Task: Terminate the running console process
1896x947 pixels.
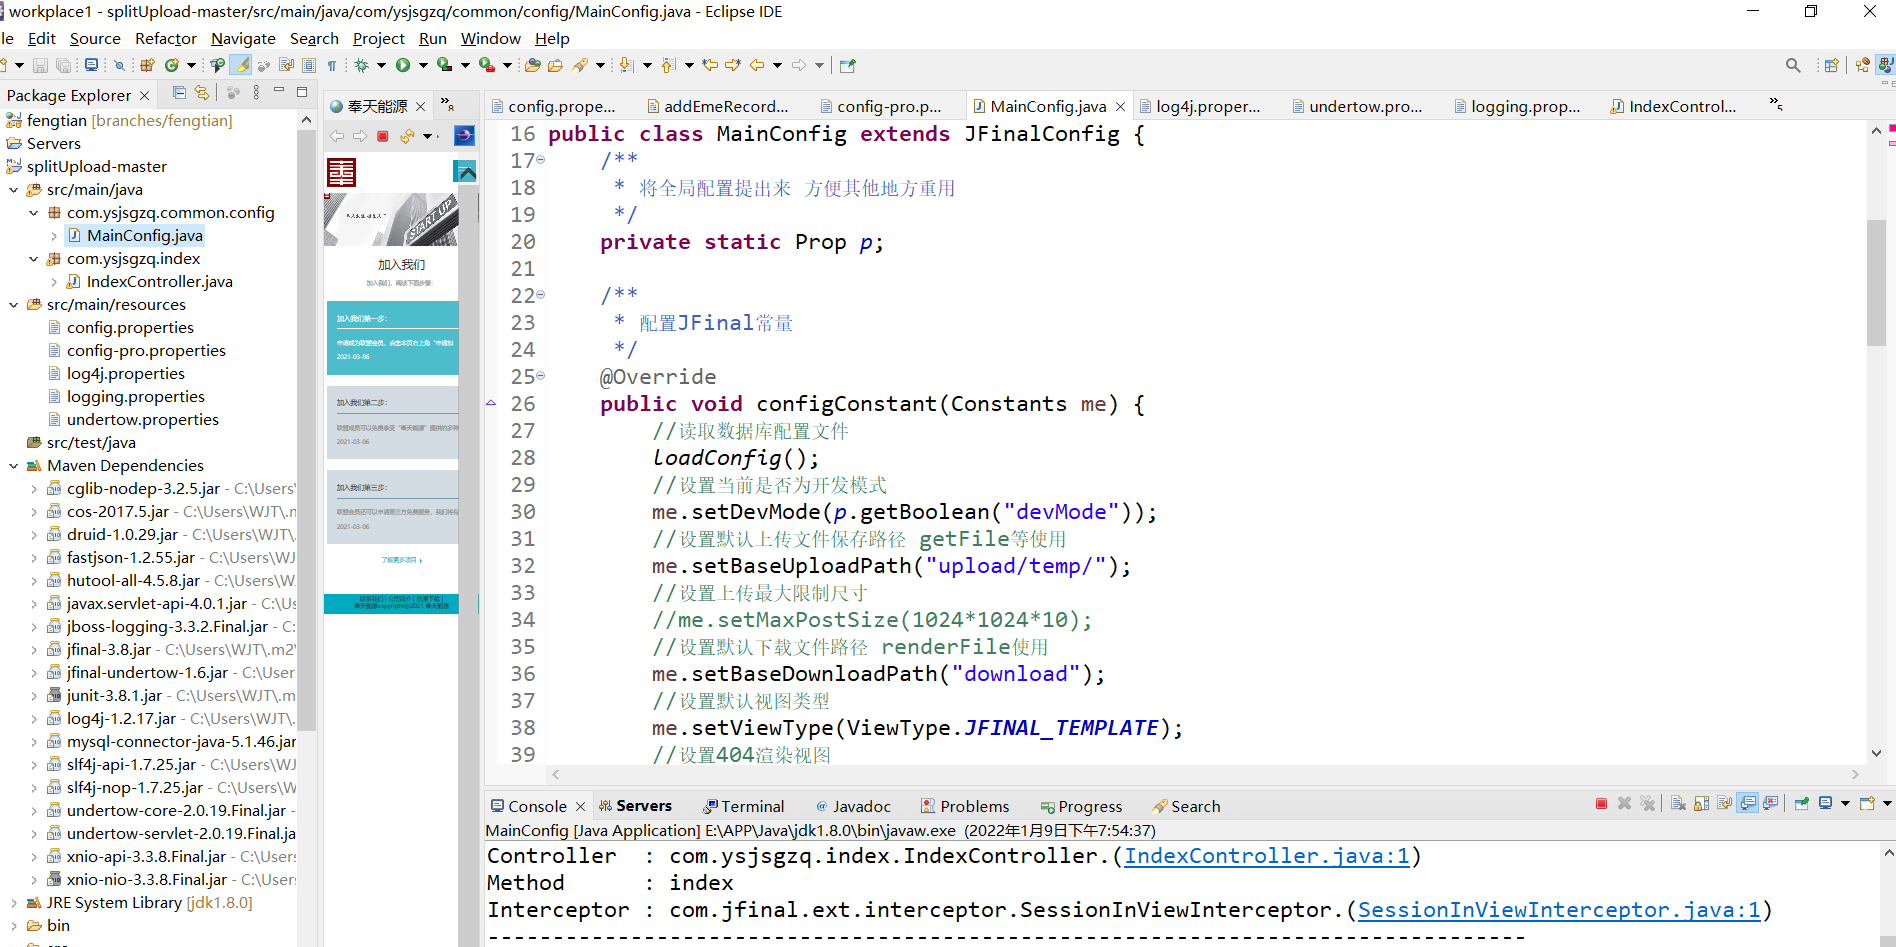Action: tap(1601, 804)
